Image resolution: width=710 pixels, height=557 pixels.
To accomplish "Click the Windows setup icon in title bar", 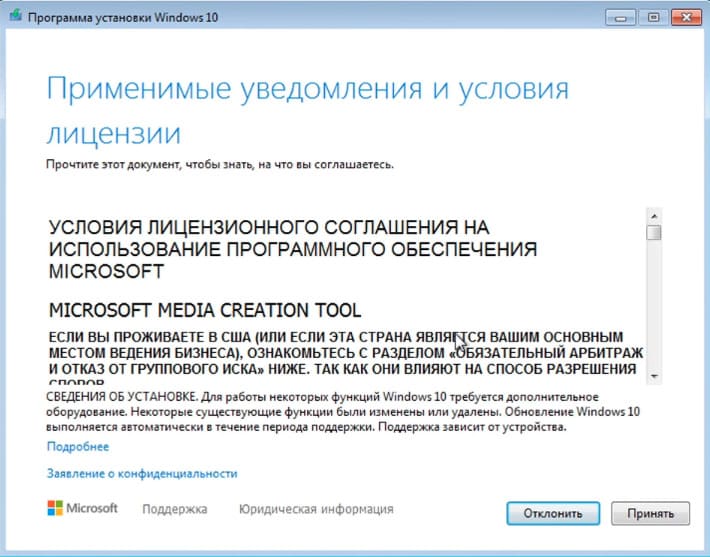I will 15,16.
